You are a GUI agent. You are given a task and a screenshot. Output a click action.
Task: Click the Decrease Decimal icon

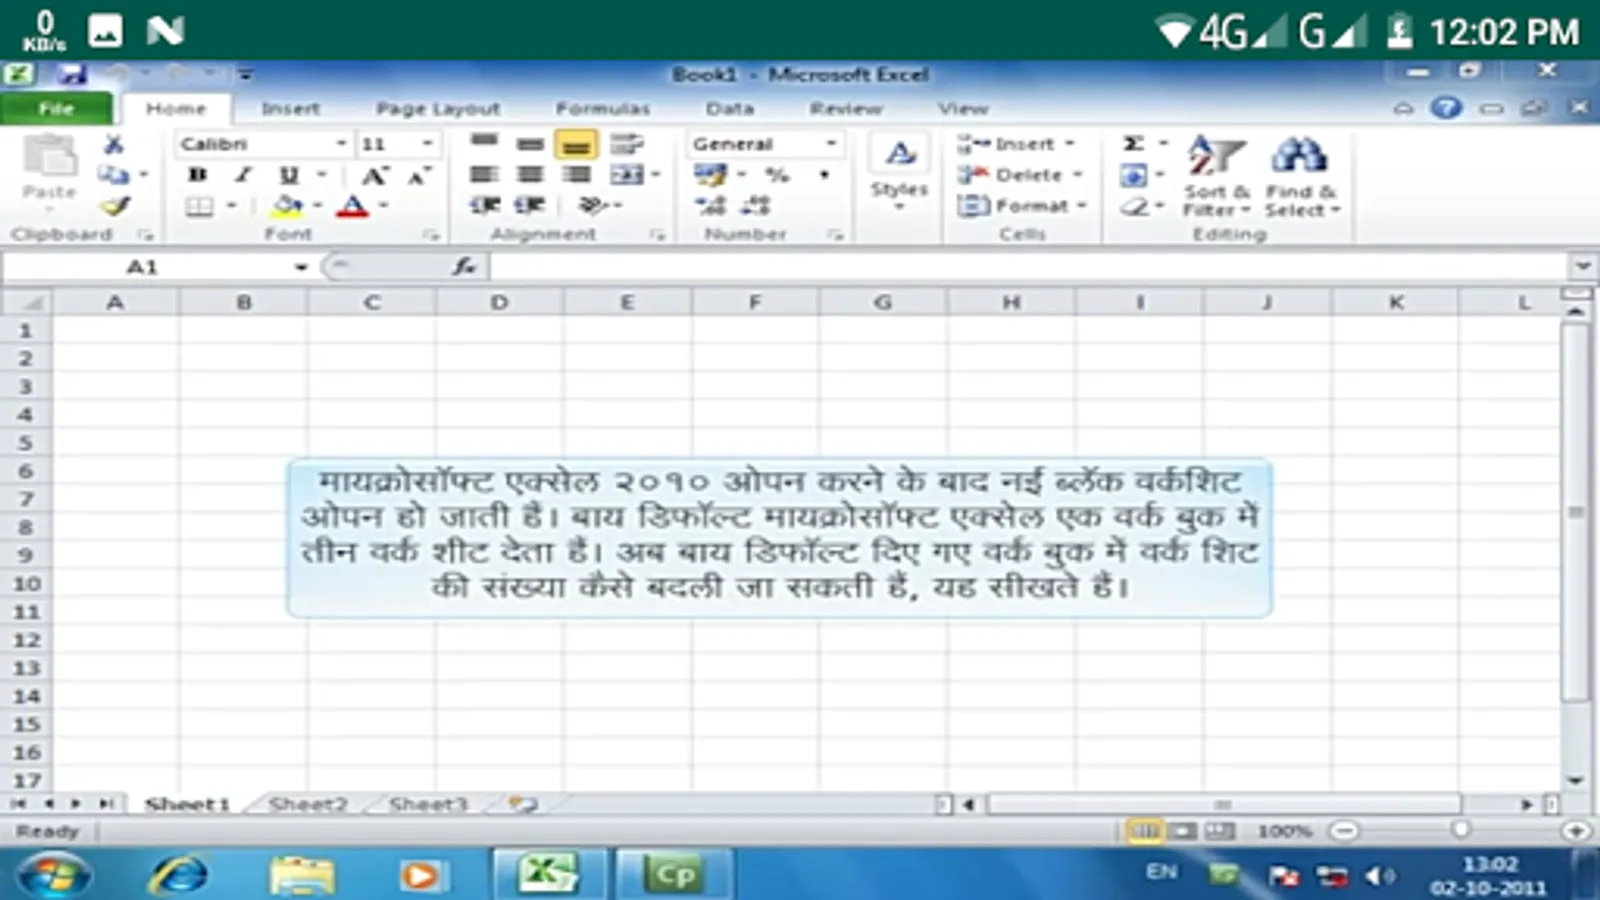pos(756,205)
